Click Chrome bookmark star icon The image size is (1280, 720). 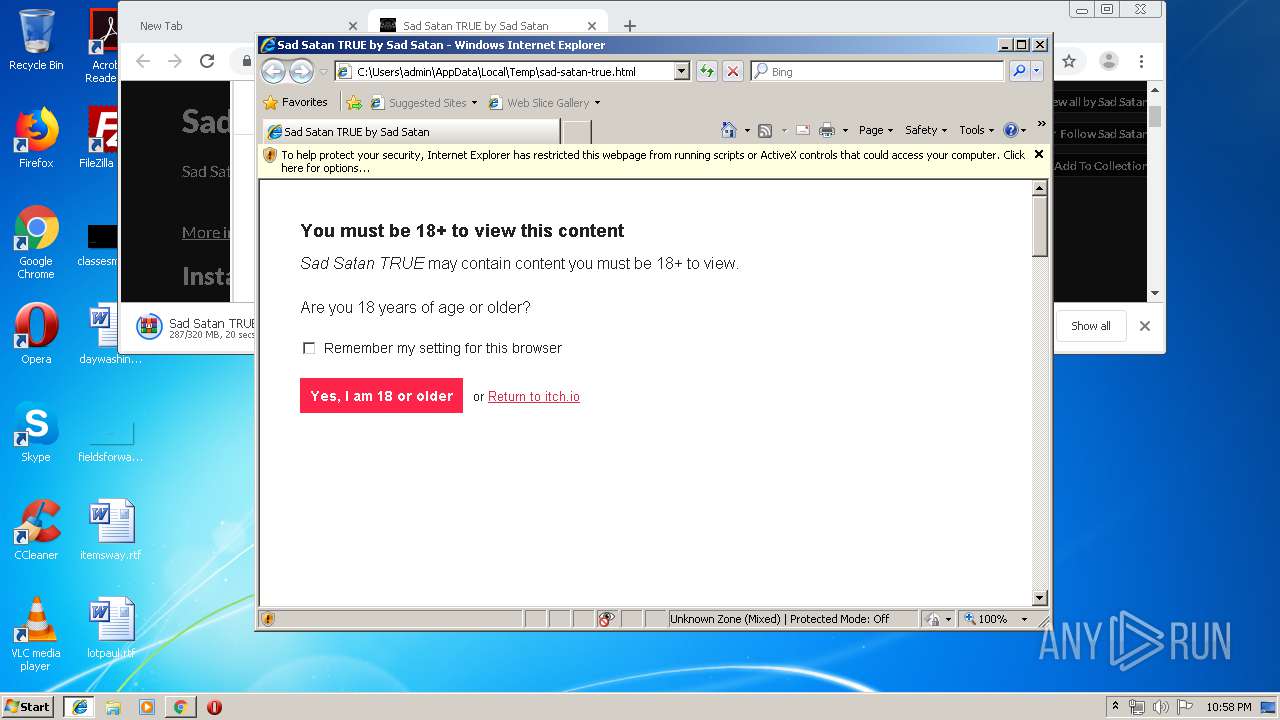(x=1069, y=61)
